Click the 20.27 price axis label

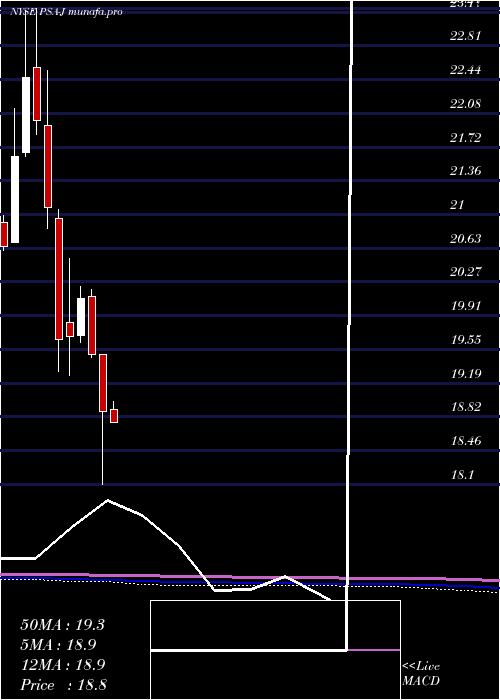[466, 272]
